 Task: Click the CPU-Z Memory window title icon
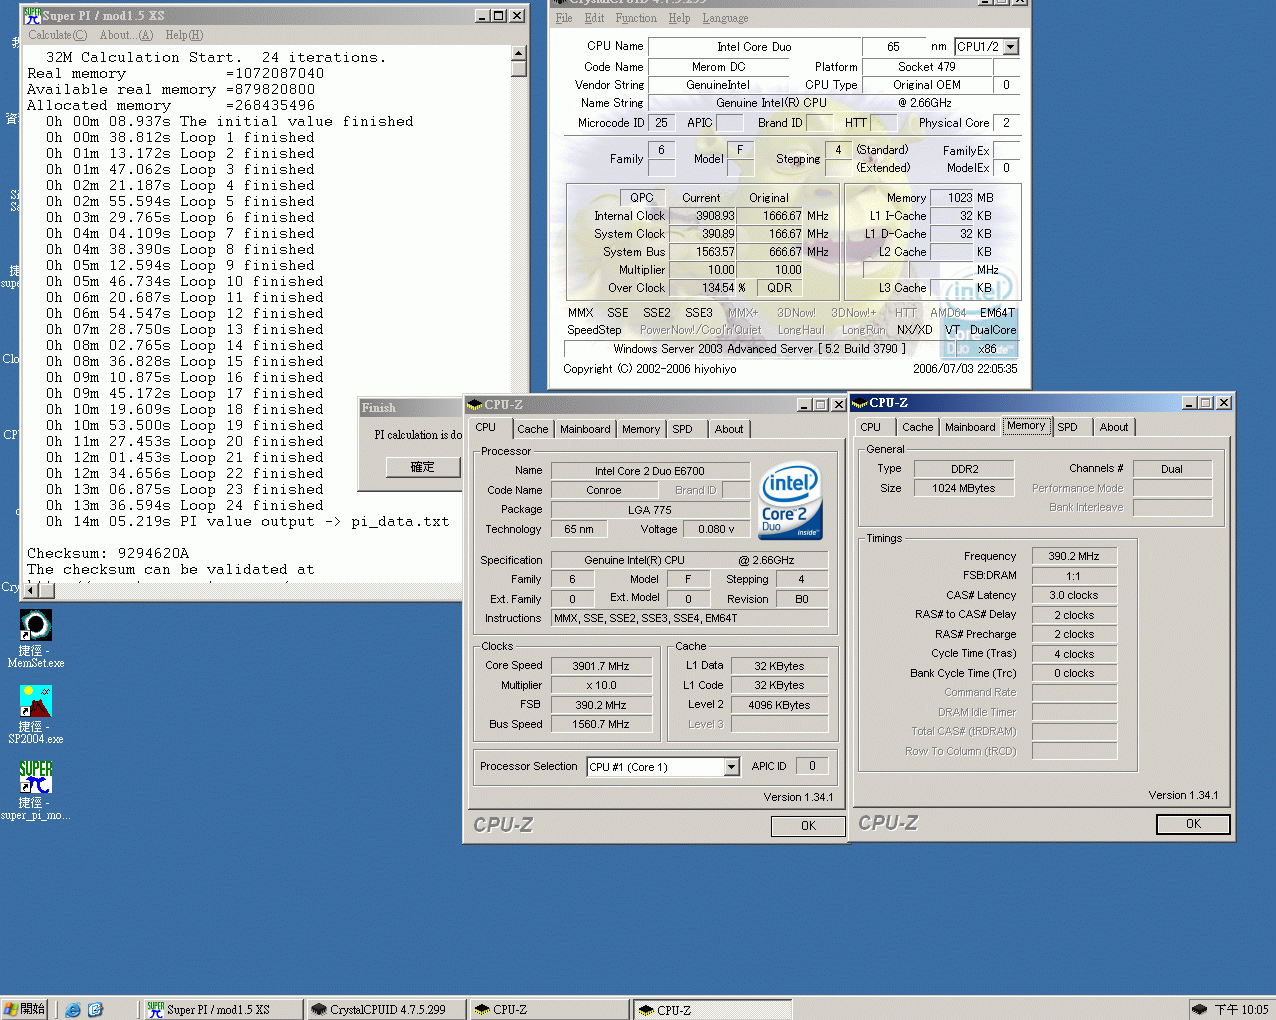pos(859,403)
